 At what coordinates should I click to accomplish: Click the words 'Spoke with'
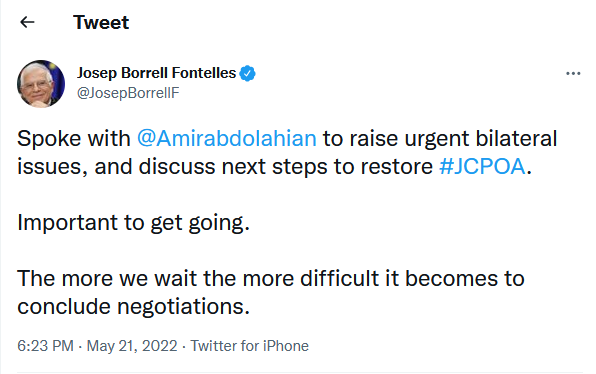tap(74, 138)
